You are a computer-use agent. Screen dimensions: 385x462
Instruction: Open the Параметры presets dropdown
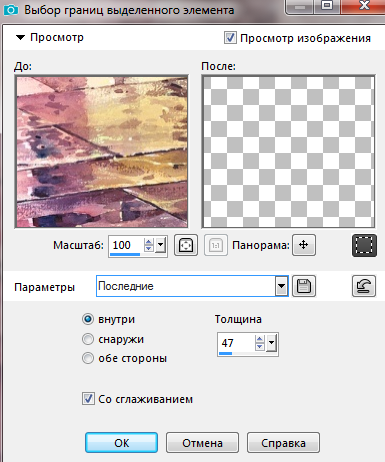[x=281, y=286]
